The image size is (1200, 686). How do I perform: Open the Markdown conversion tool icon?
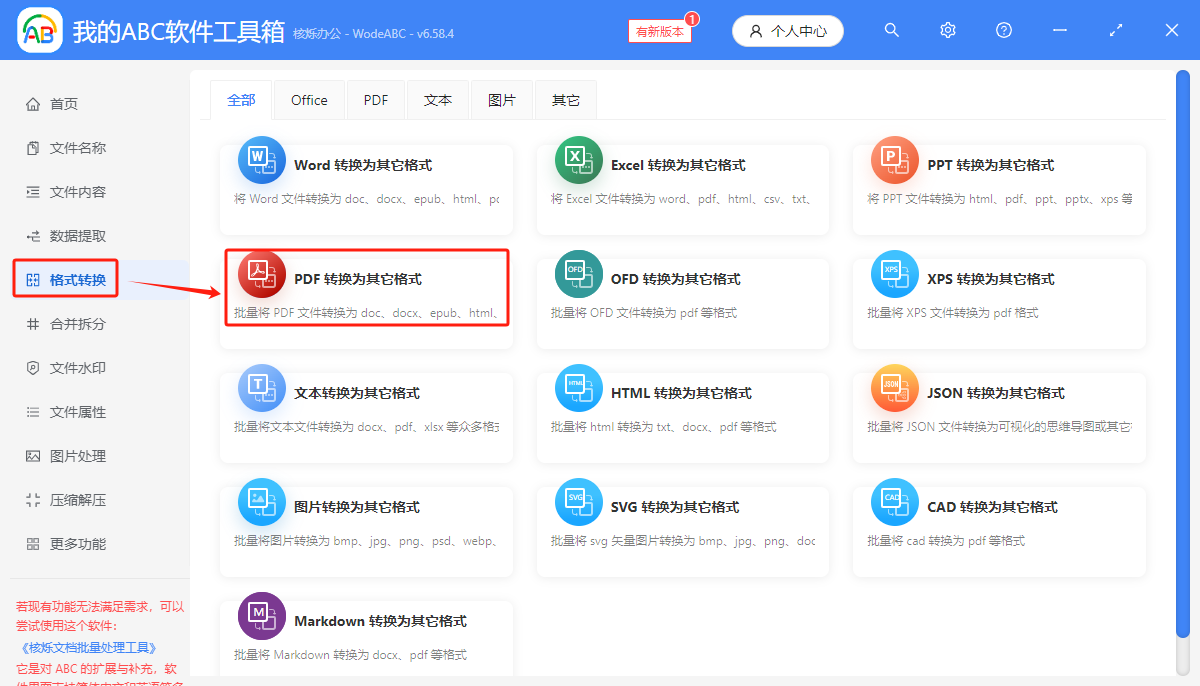[x=261, y=615]
